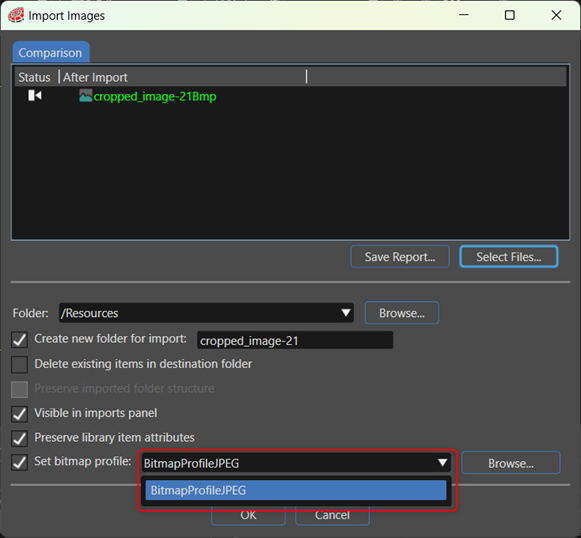Close the Import Images dialog
581x538 pixels.
click(556, 15)
